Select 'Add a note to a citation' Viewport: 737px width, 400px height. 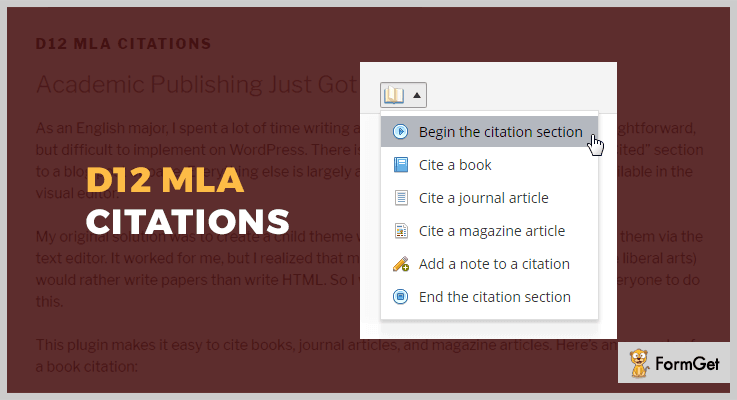[x=489, y=264]
